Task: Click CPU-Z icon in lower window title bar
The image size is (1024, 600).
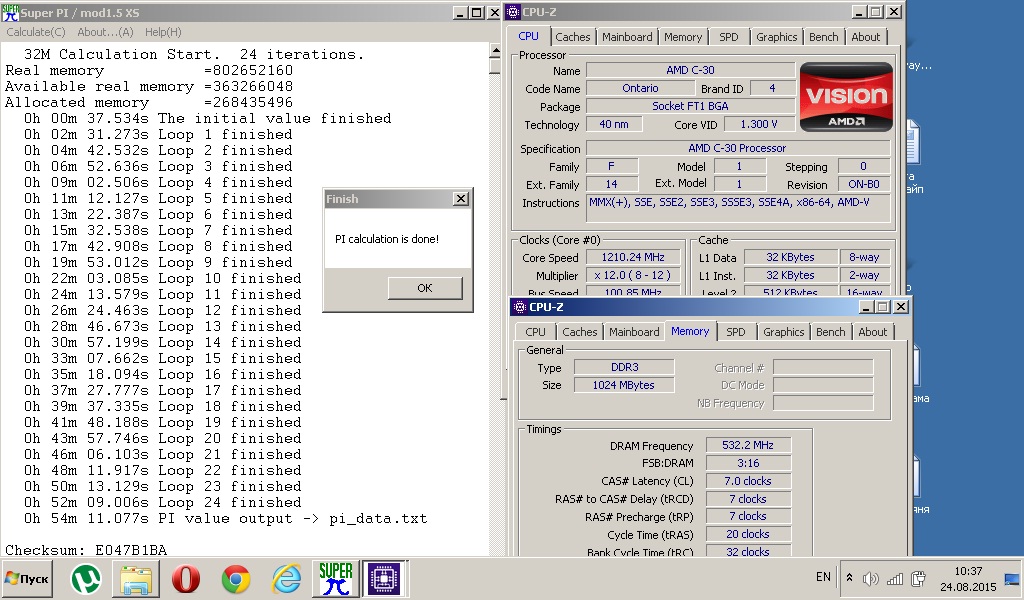Action: [520, 307]
